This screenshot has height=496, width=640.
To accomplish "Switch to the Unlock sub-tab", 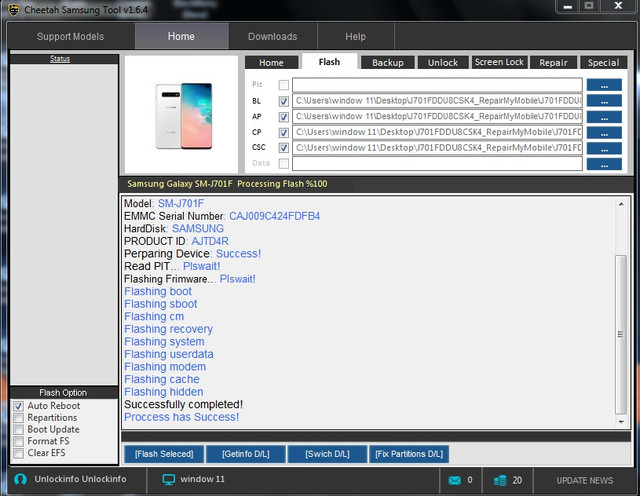I will [x=443, y=62].
